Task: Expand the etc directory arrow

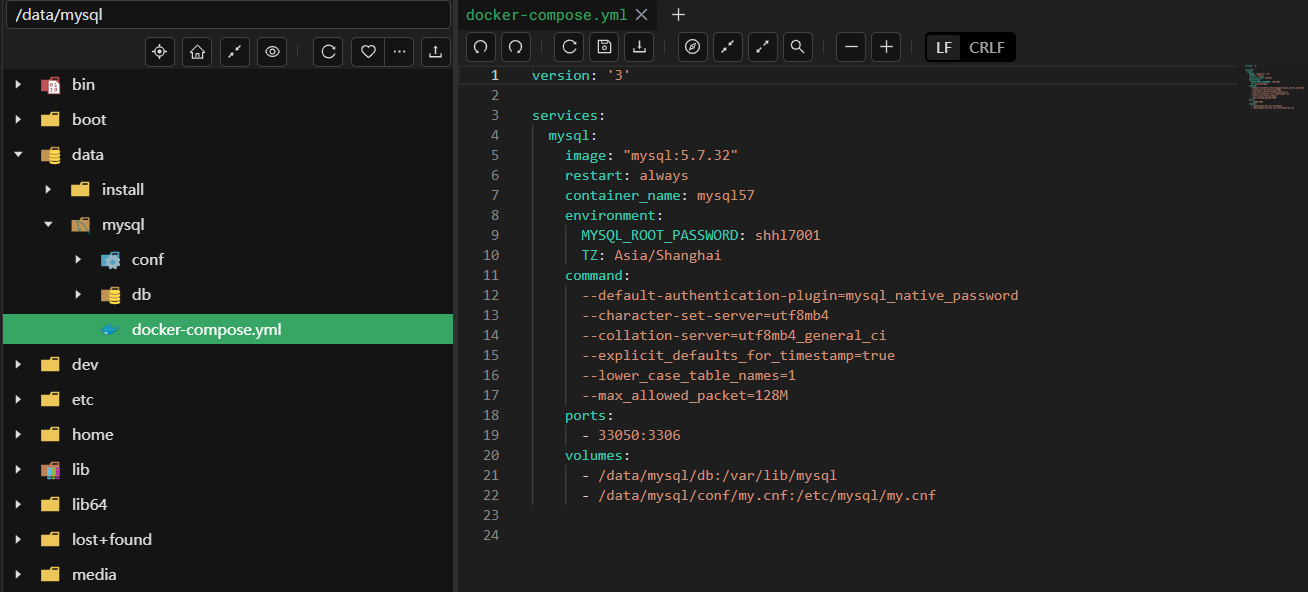Action: coord(18,400)
